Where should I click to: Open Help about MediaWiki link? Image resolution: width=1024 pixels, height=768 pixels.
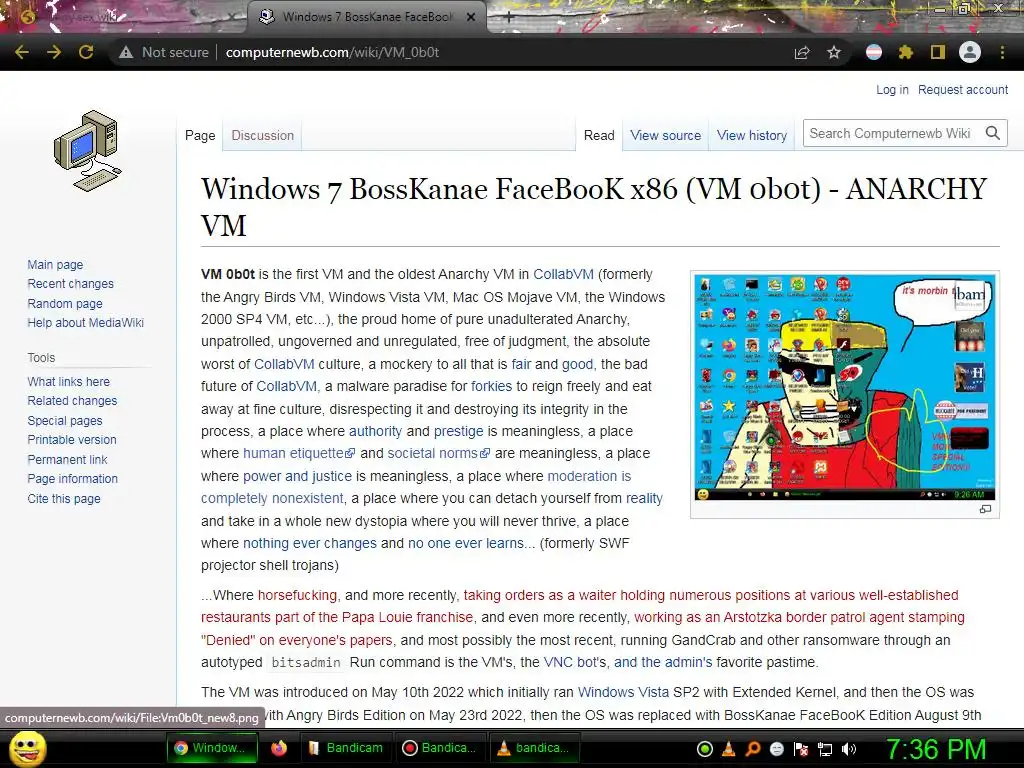click(86, 323)
